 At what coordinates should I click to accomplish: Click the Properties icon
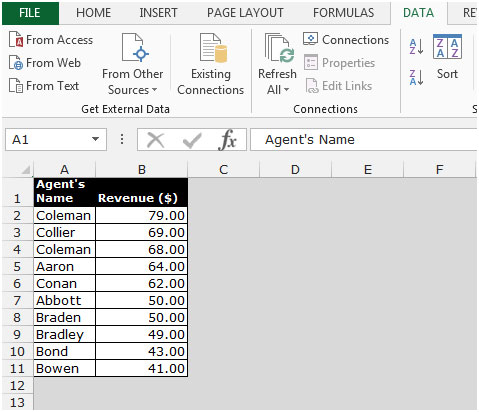pos(311,62)
